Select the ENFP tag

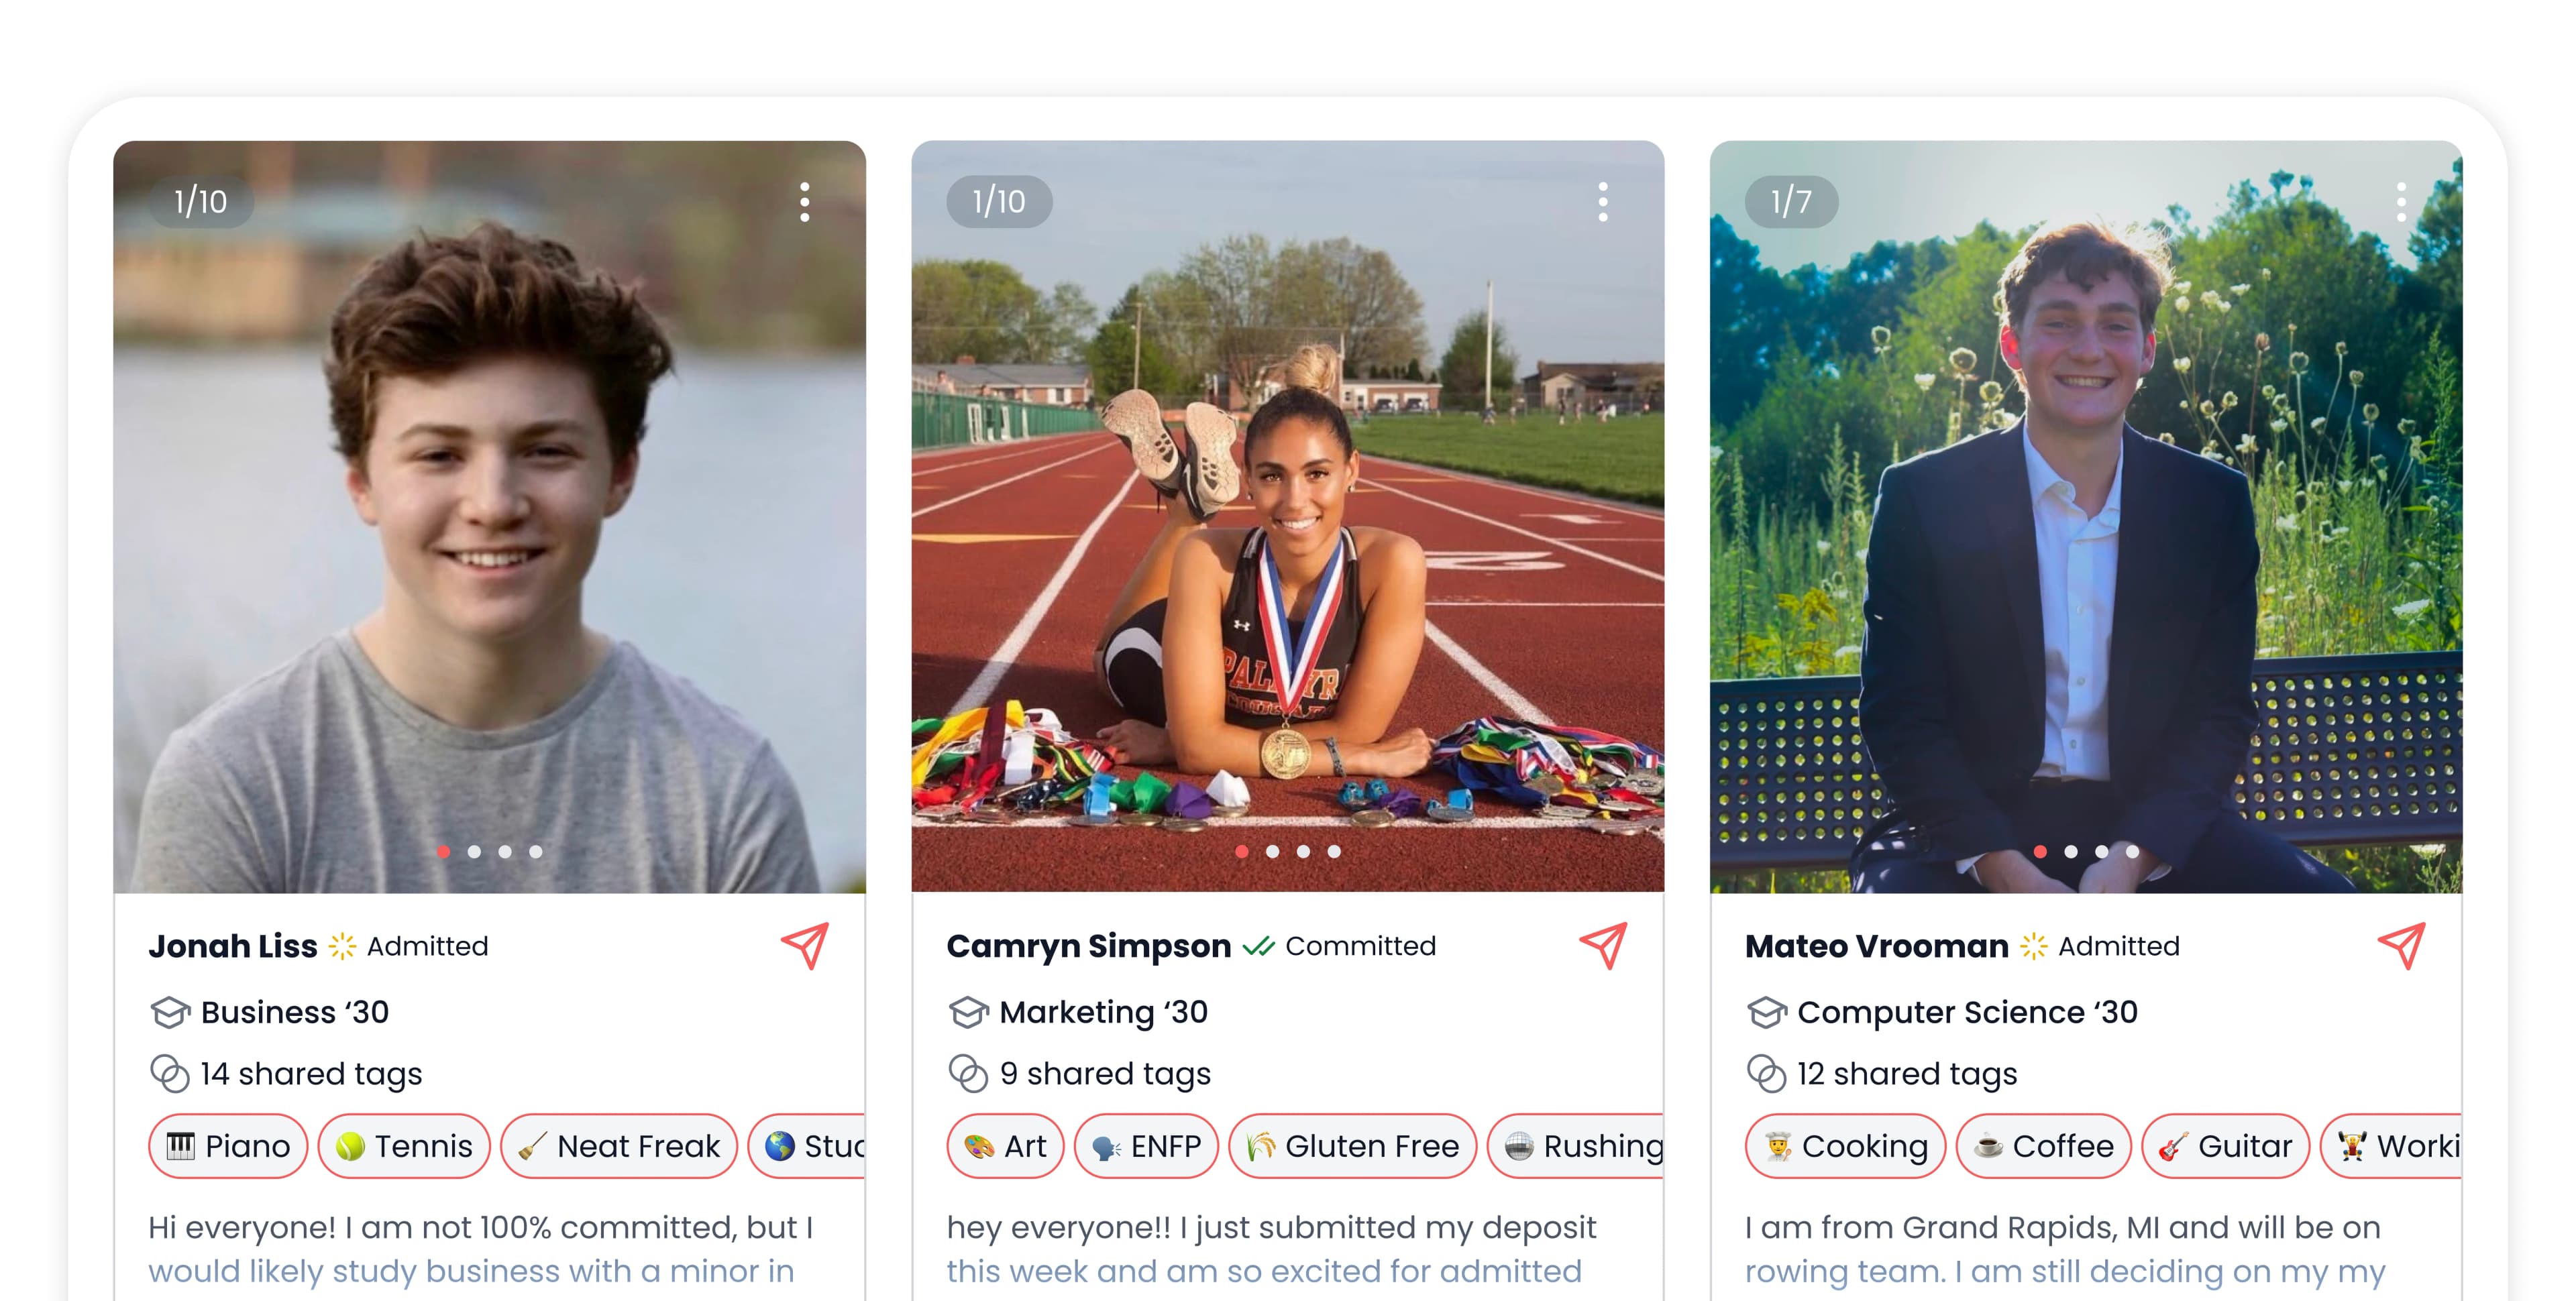(1146, 1146)
